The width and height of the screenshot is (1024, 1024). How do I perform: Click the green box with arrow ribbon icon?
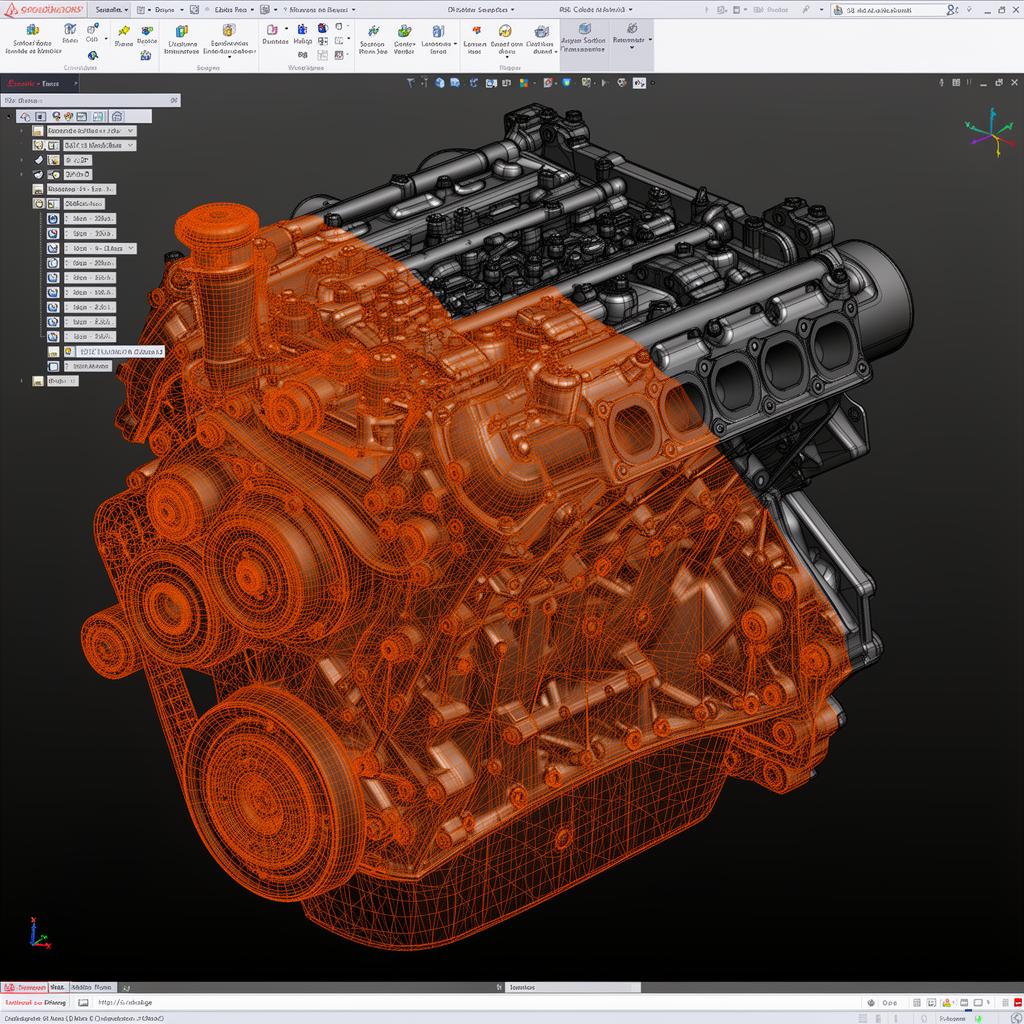pyautogui.click(x=404, y=31)
